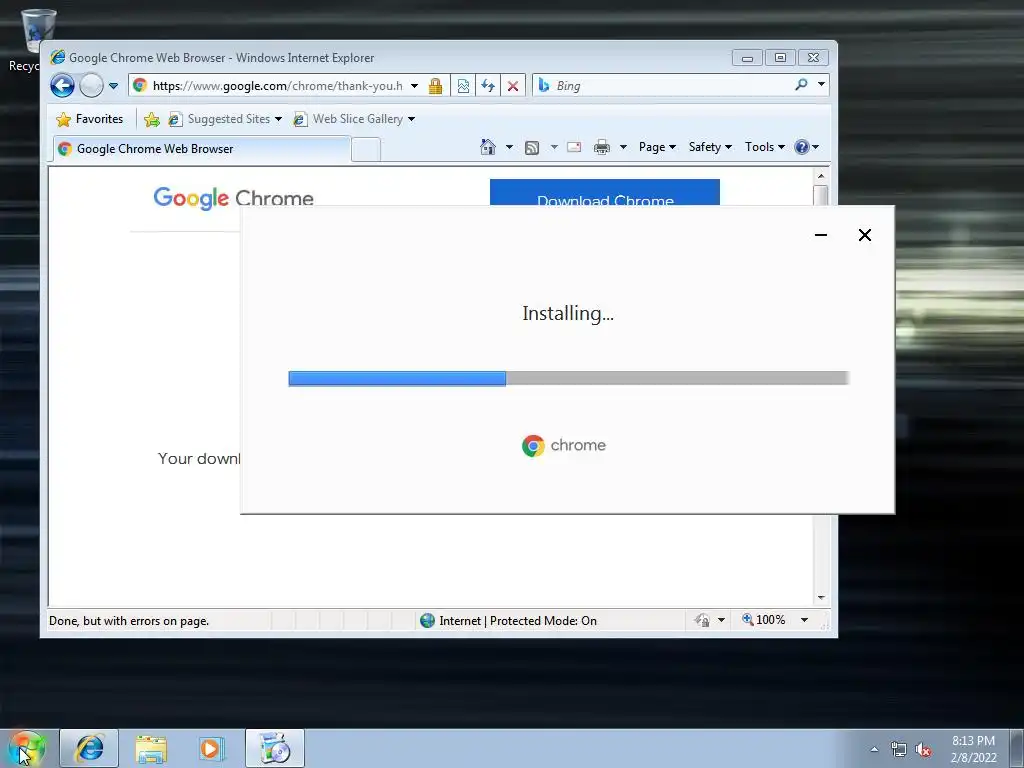Viewport: 1024px width, 768px height.
Task: Refresh the page with the Refresh icon
Action: coord(488,86)
